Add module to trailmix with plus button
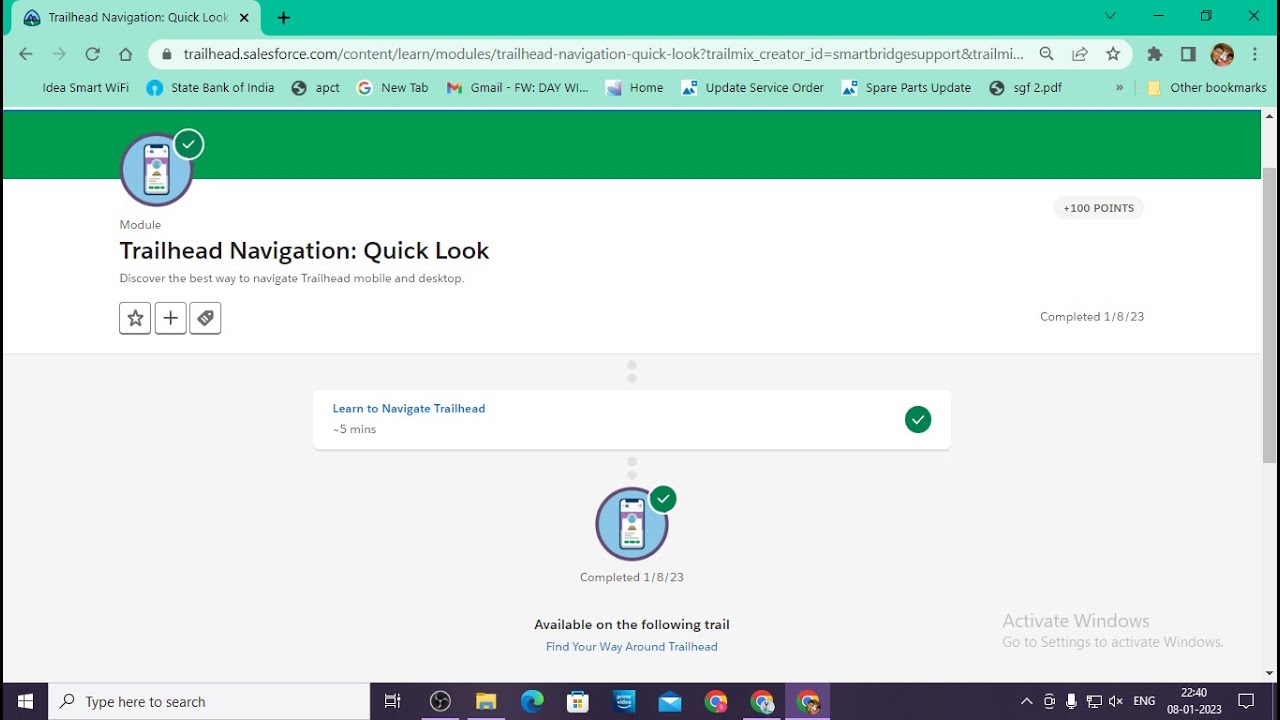This screenshot has height=720, width=1280. pyautogui.click(x=170, y=318)
